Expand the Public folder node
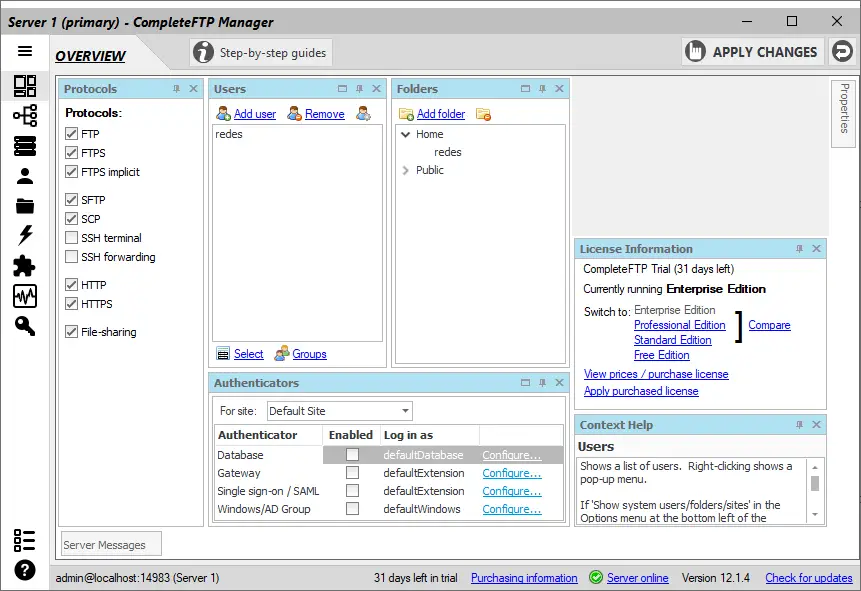 (x=406, y=170)
